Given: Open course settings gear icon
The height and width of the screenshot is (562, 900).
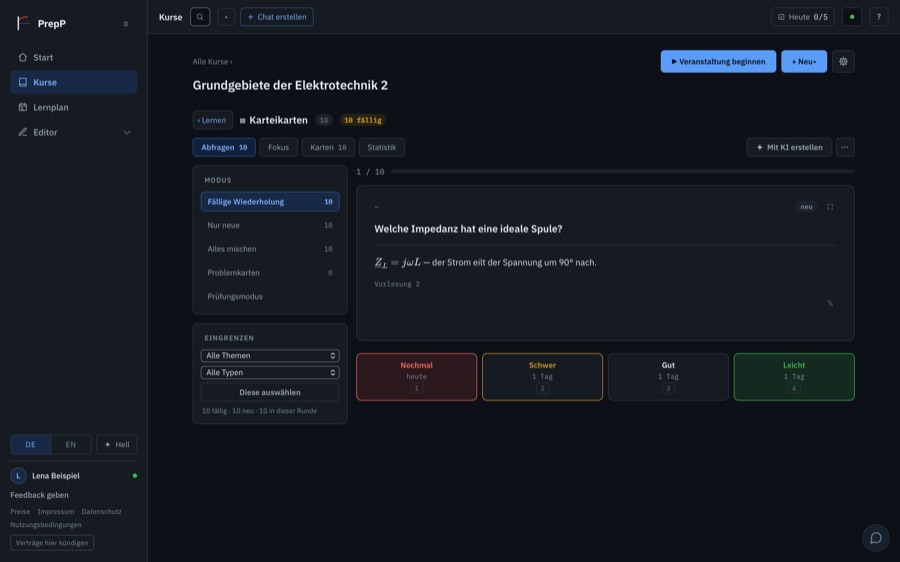Looking at the screenshot, I should 843,61.
